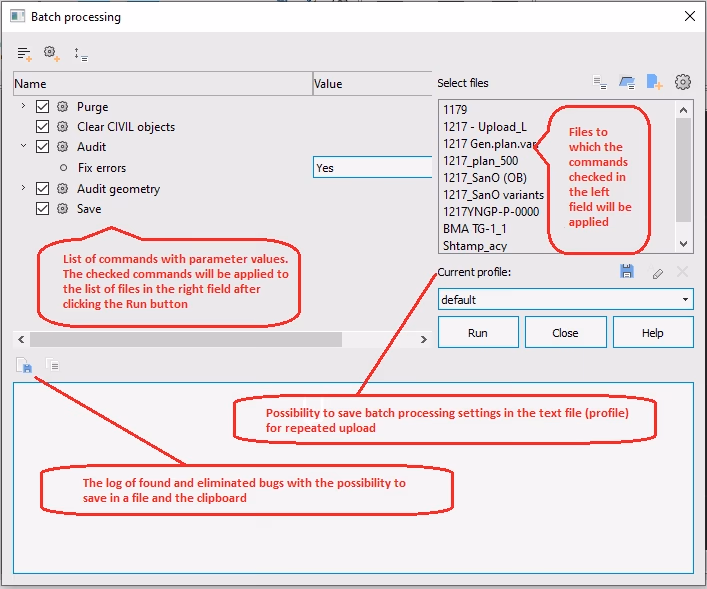Click the Run button
Image resolution: width=707 pixels, height=589 pixels.
coord(478,332)
